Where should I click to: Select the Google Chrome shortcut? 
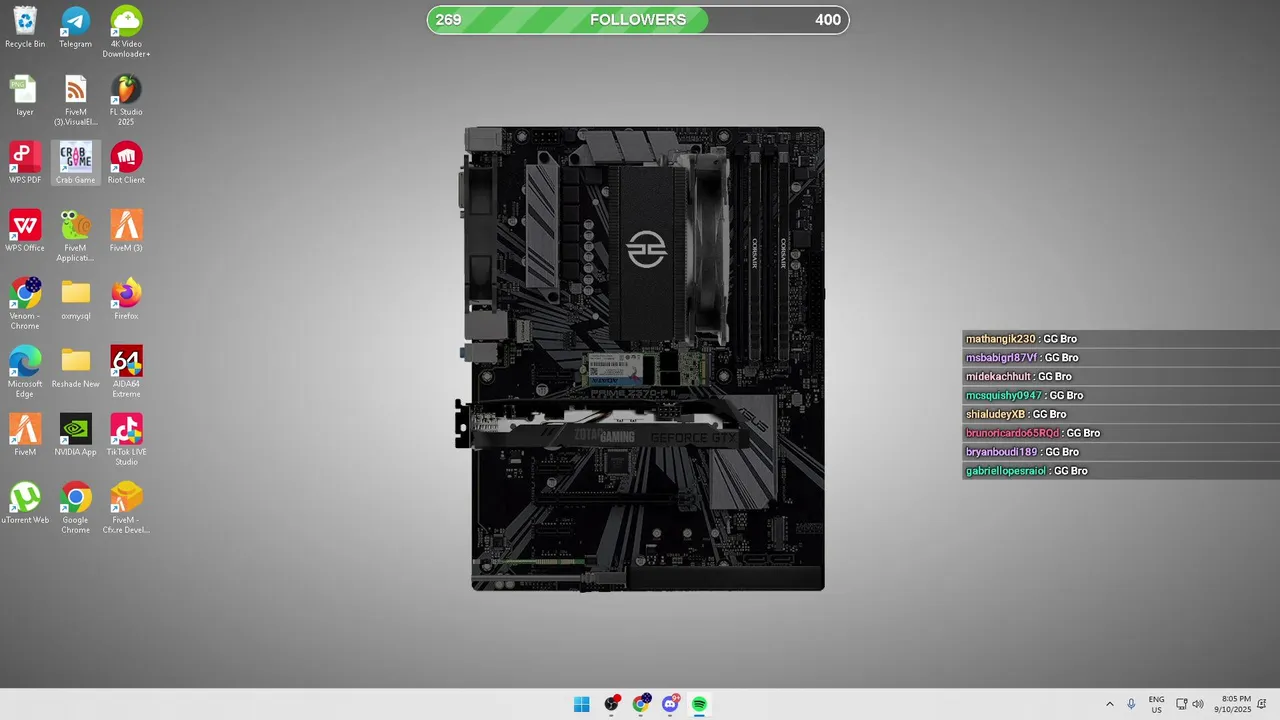[76, 508]
